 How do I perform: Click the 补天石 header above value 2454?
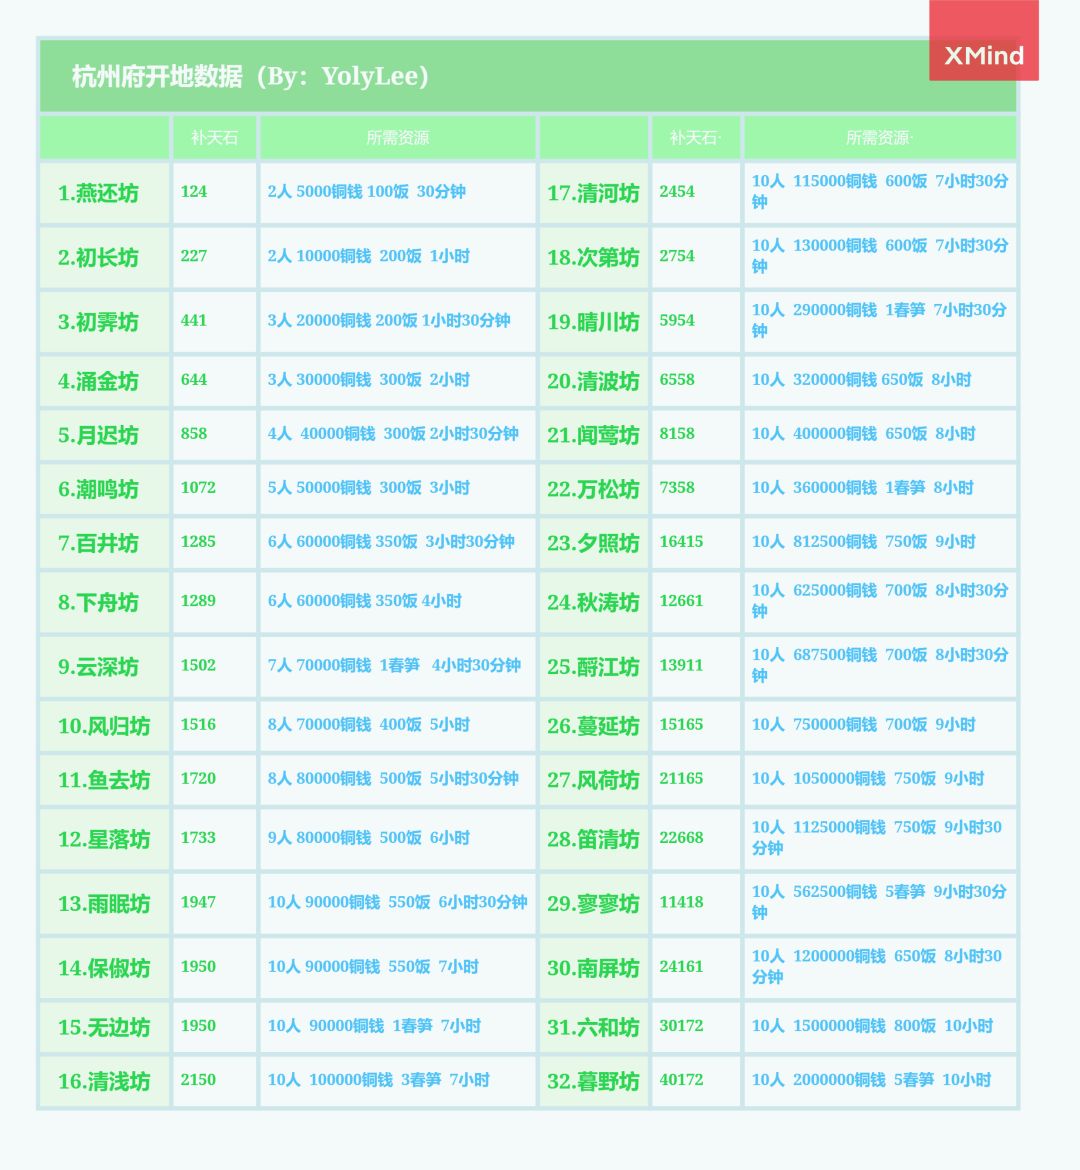click(x=695, y=138)
